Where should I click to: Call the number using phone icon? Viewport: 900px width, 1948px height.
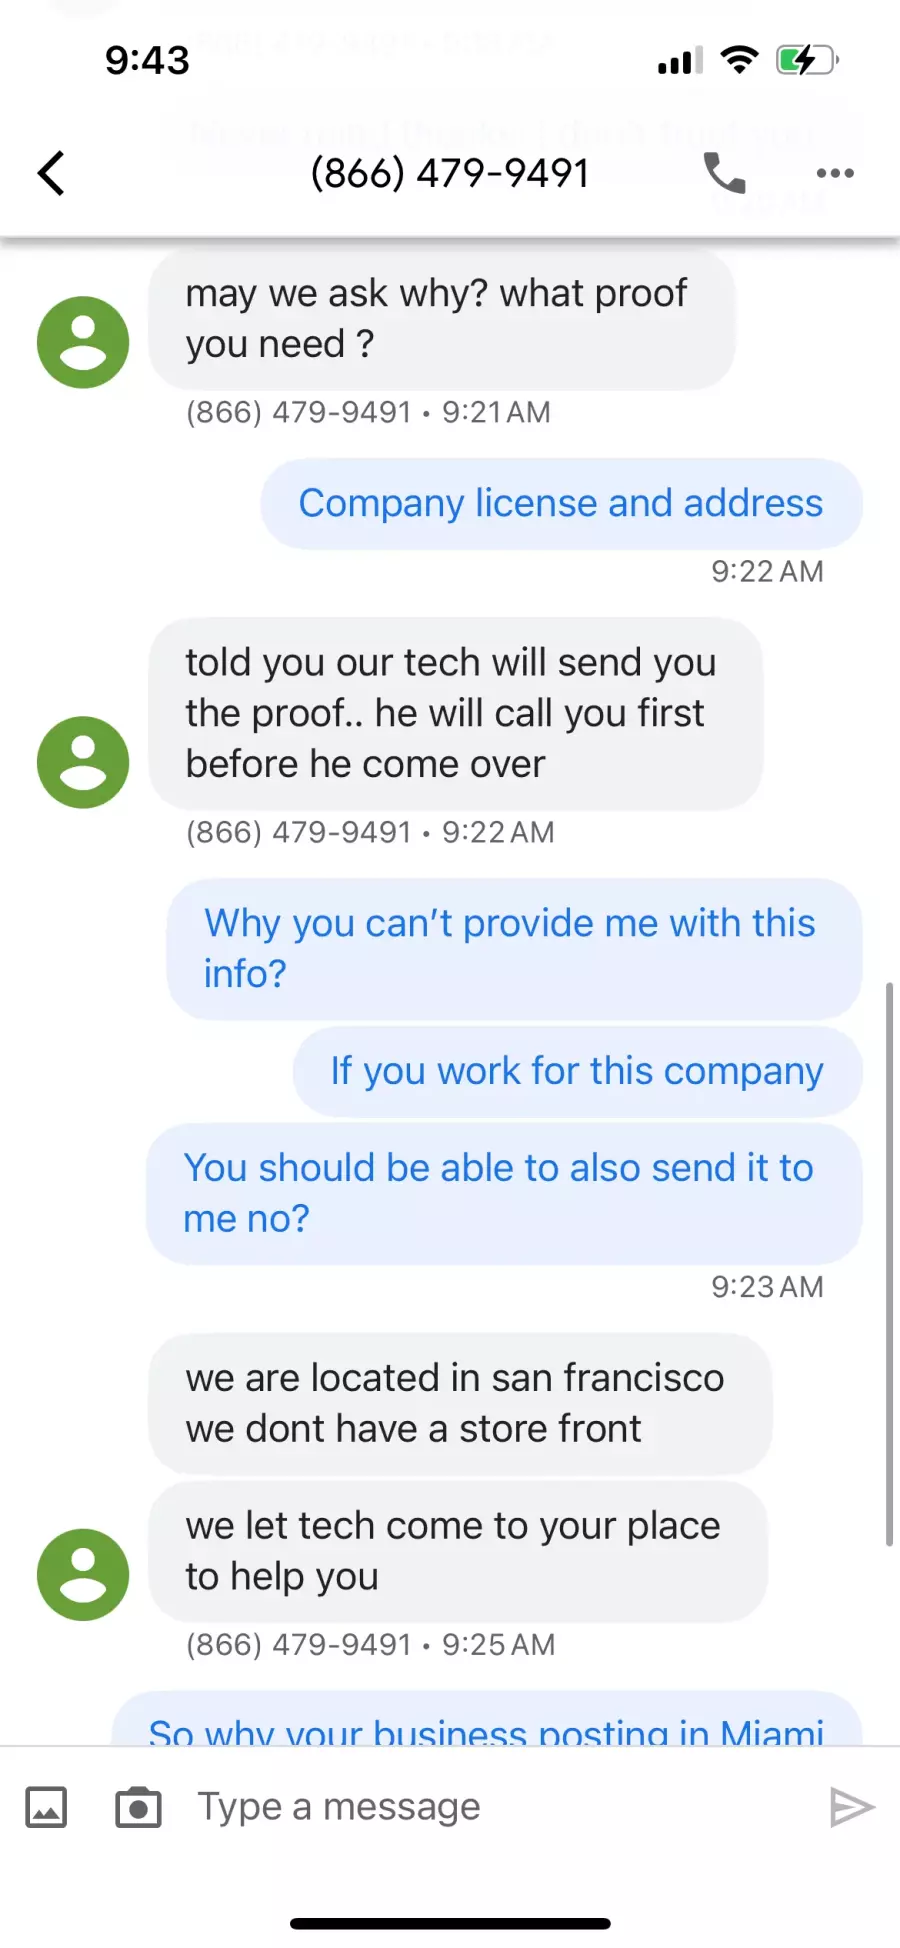(724, 173)
